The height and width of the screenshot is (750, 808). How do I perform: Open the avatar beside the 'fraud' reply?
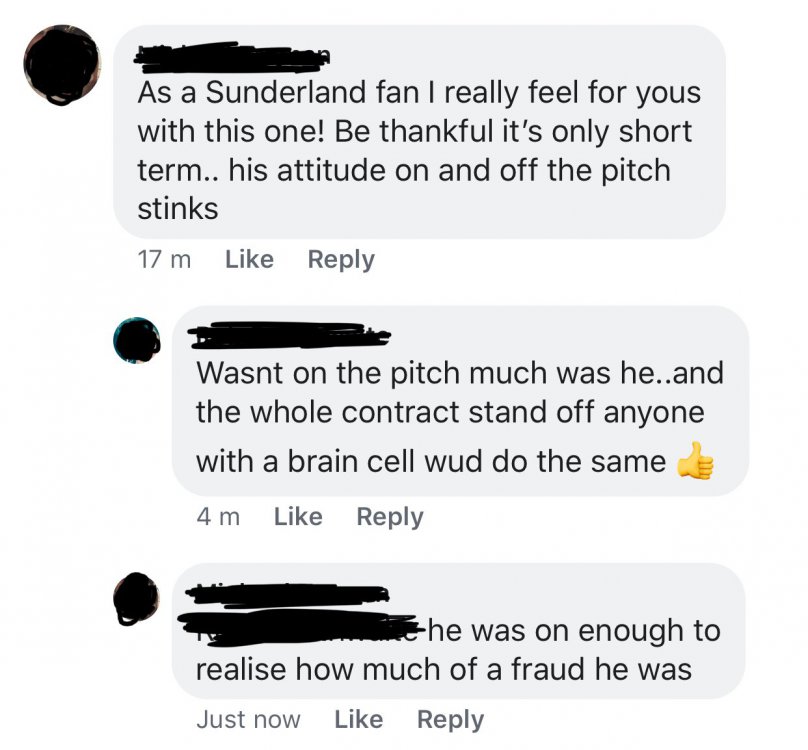point(136,598)
